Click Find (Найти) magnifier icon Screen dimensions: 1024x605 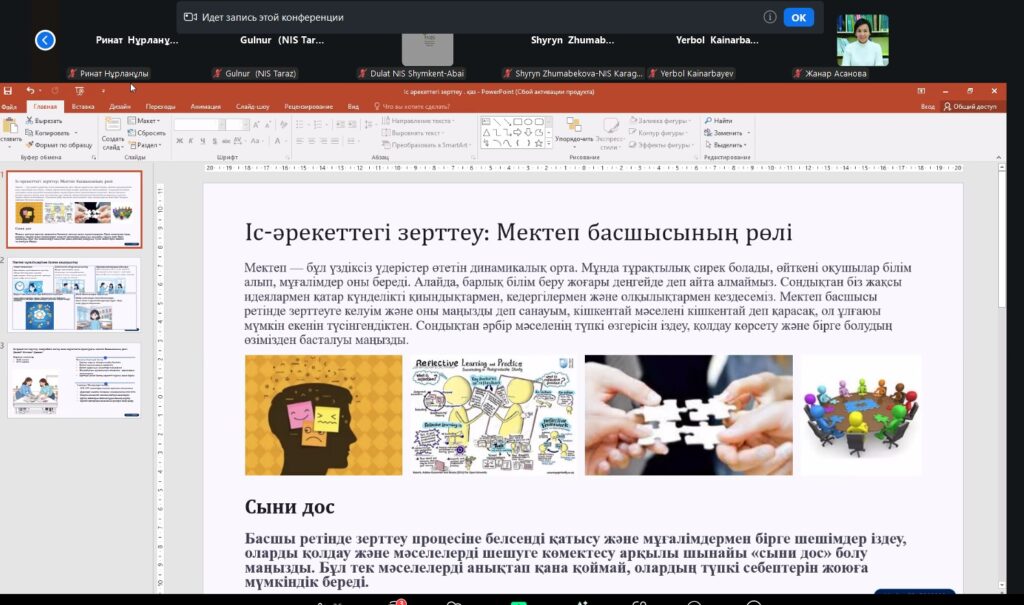pos(709,121)
